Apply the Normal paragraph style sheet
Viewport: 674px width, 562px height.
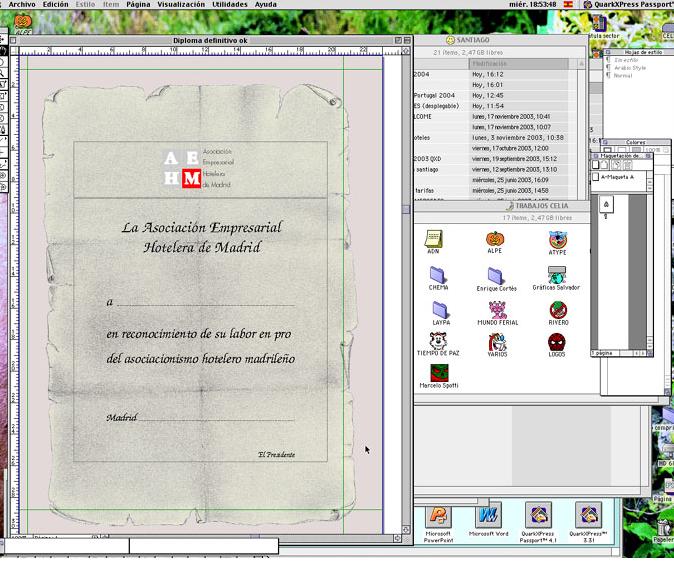tap(623, 76)
